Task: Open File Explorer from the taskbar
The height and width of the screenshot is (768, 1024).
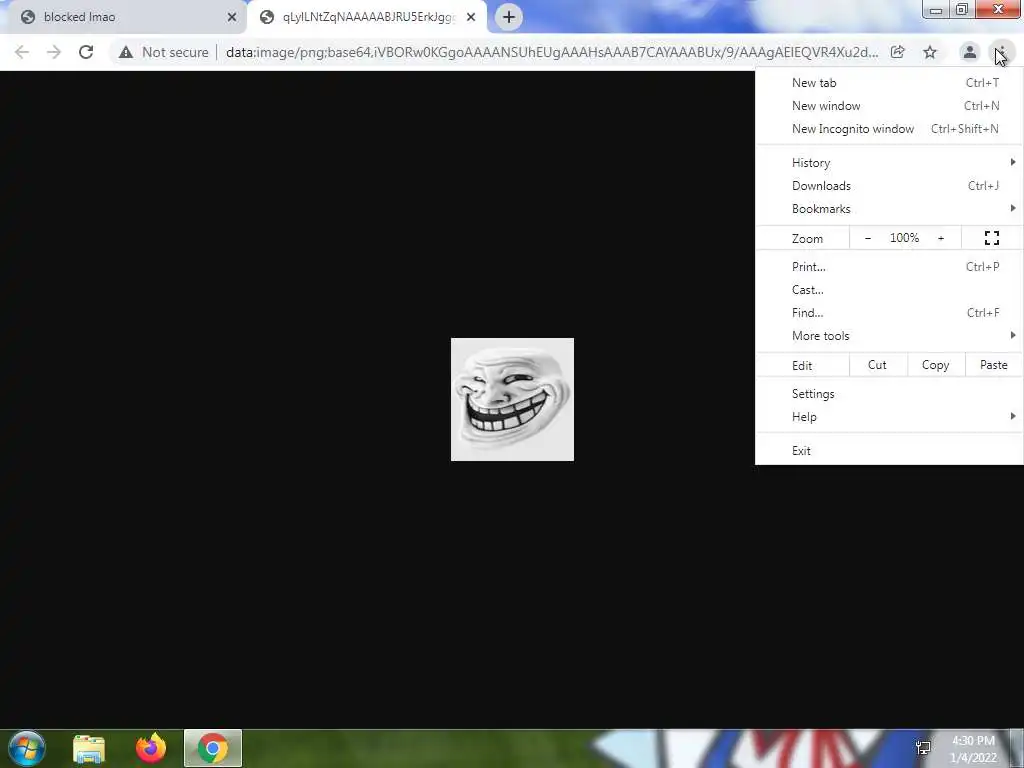Action: coord(89,748)
